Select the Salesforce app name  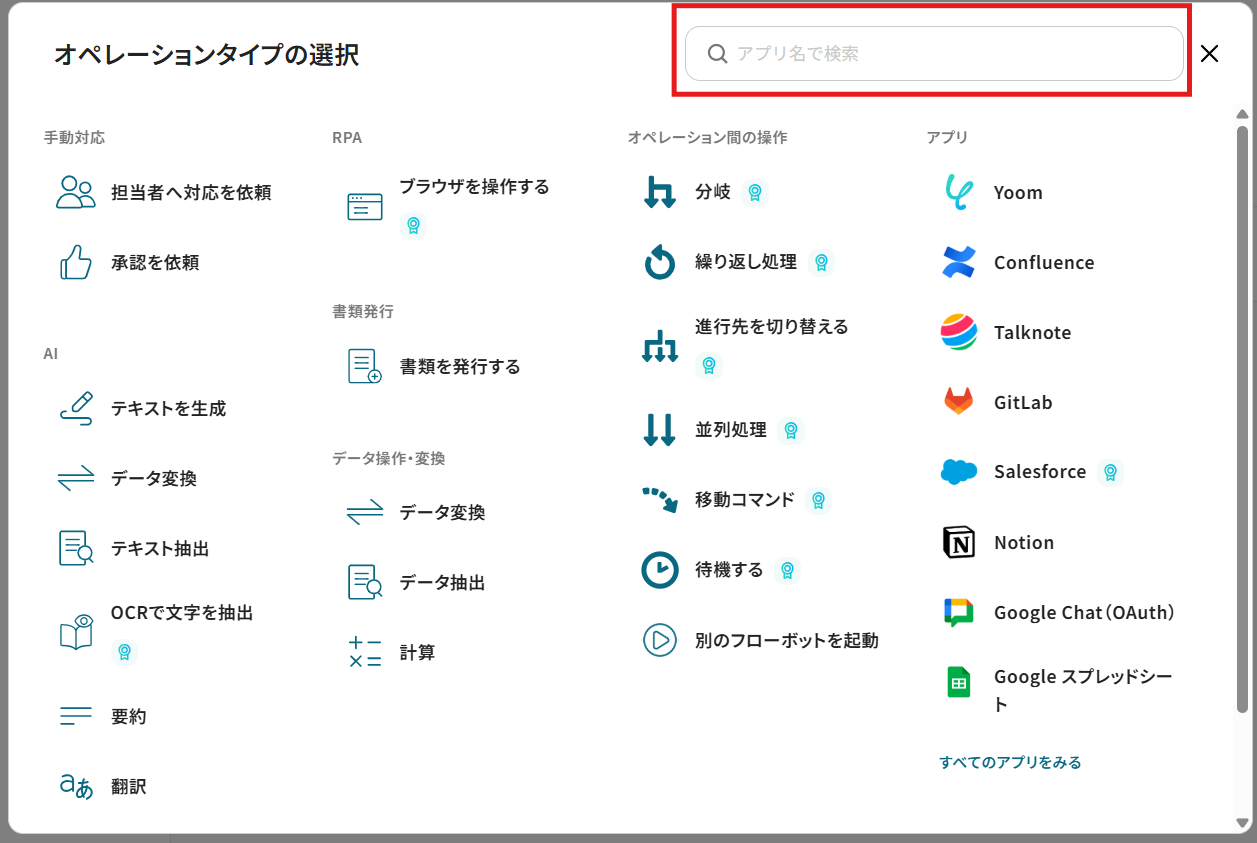(x=1040, y=471)
